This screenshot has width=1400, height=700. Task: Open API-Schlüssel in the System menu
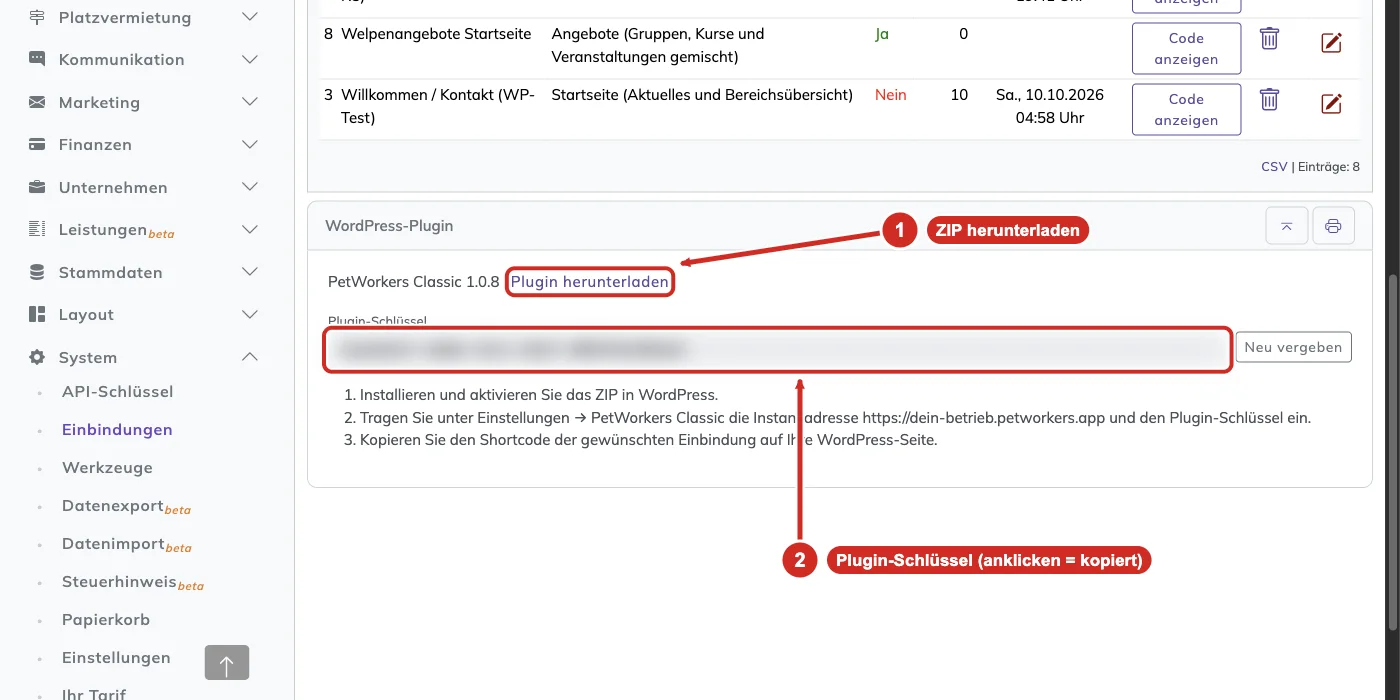pos(118,392)
